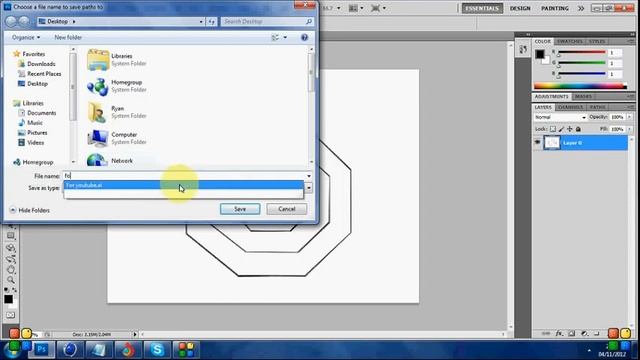Expand more workspaces chevron next to Painting
640x360 pixels.
pyautogui.click(x=581, y=8)
